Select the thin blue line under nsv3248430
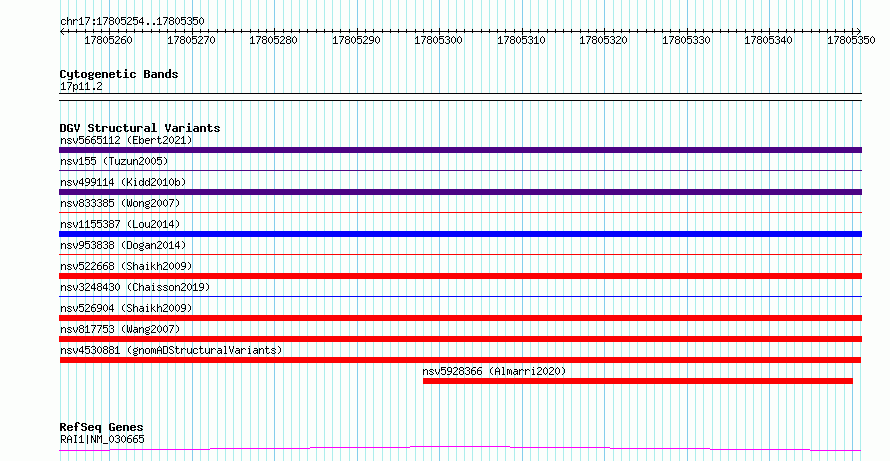 [460, 296]
